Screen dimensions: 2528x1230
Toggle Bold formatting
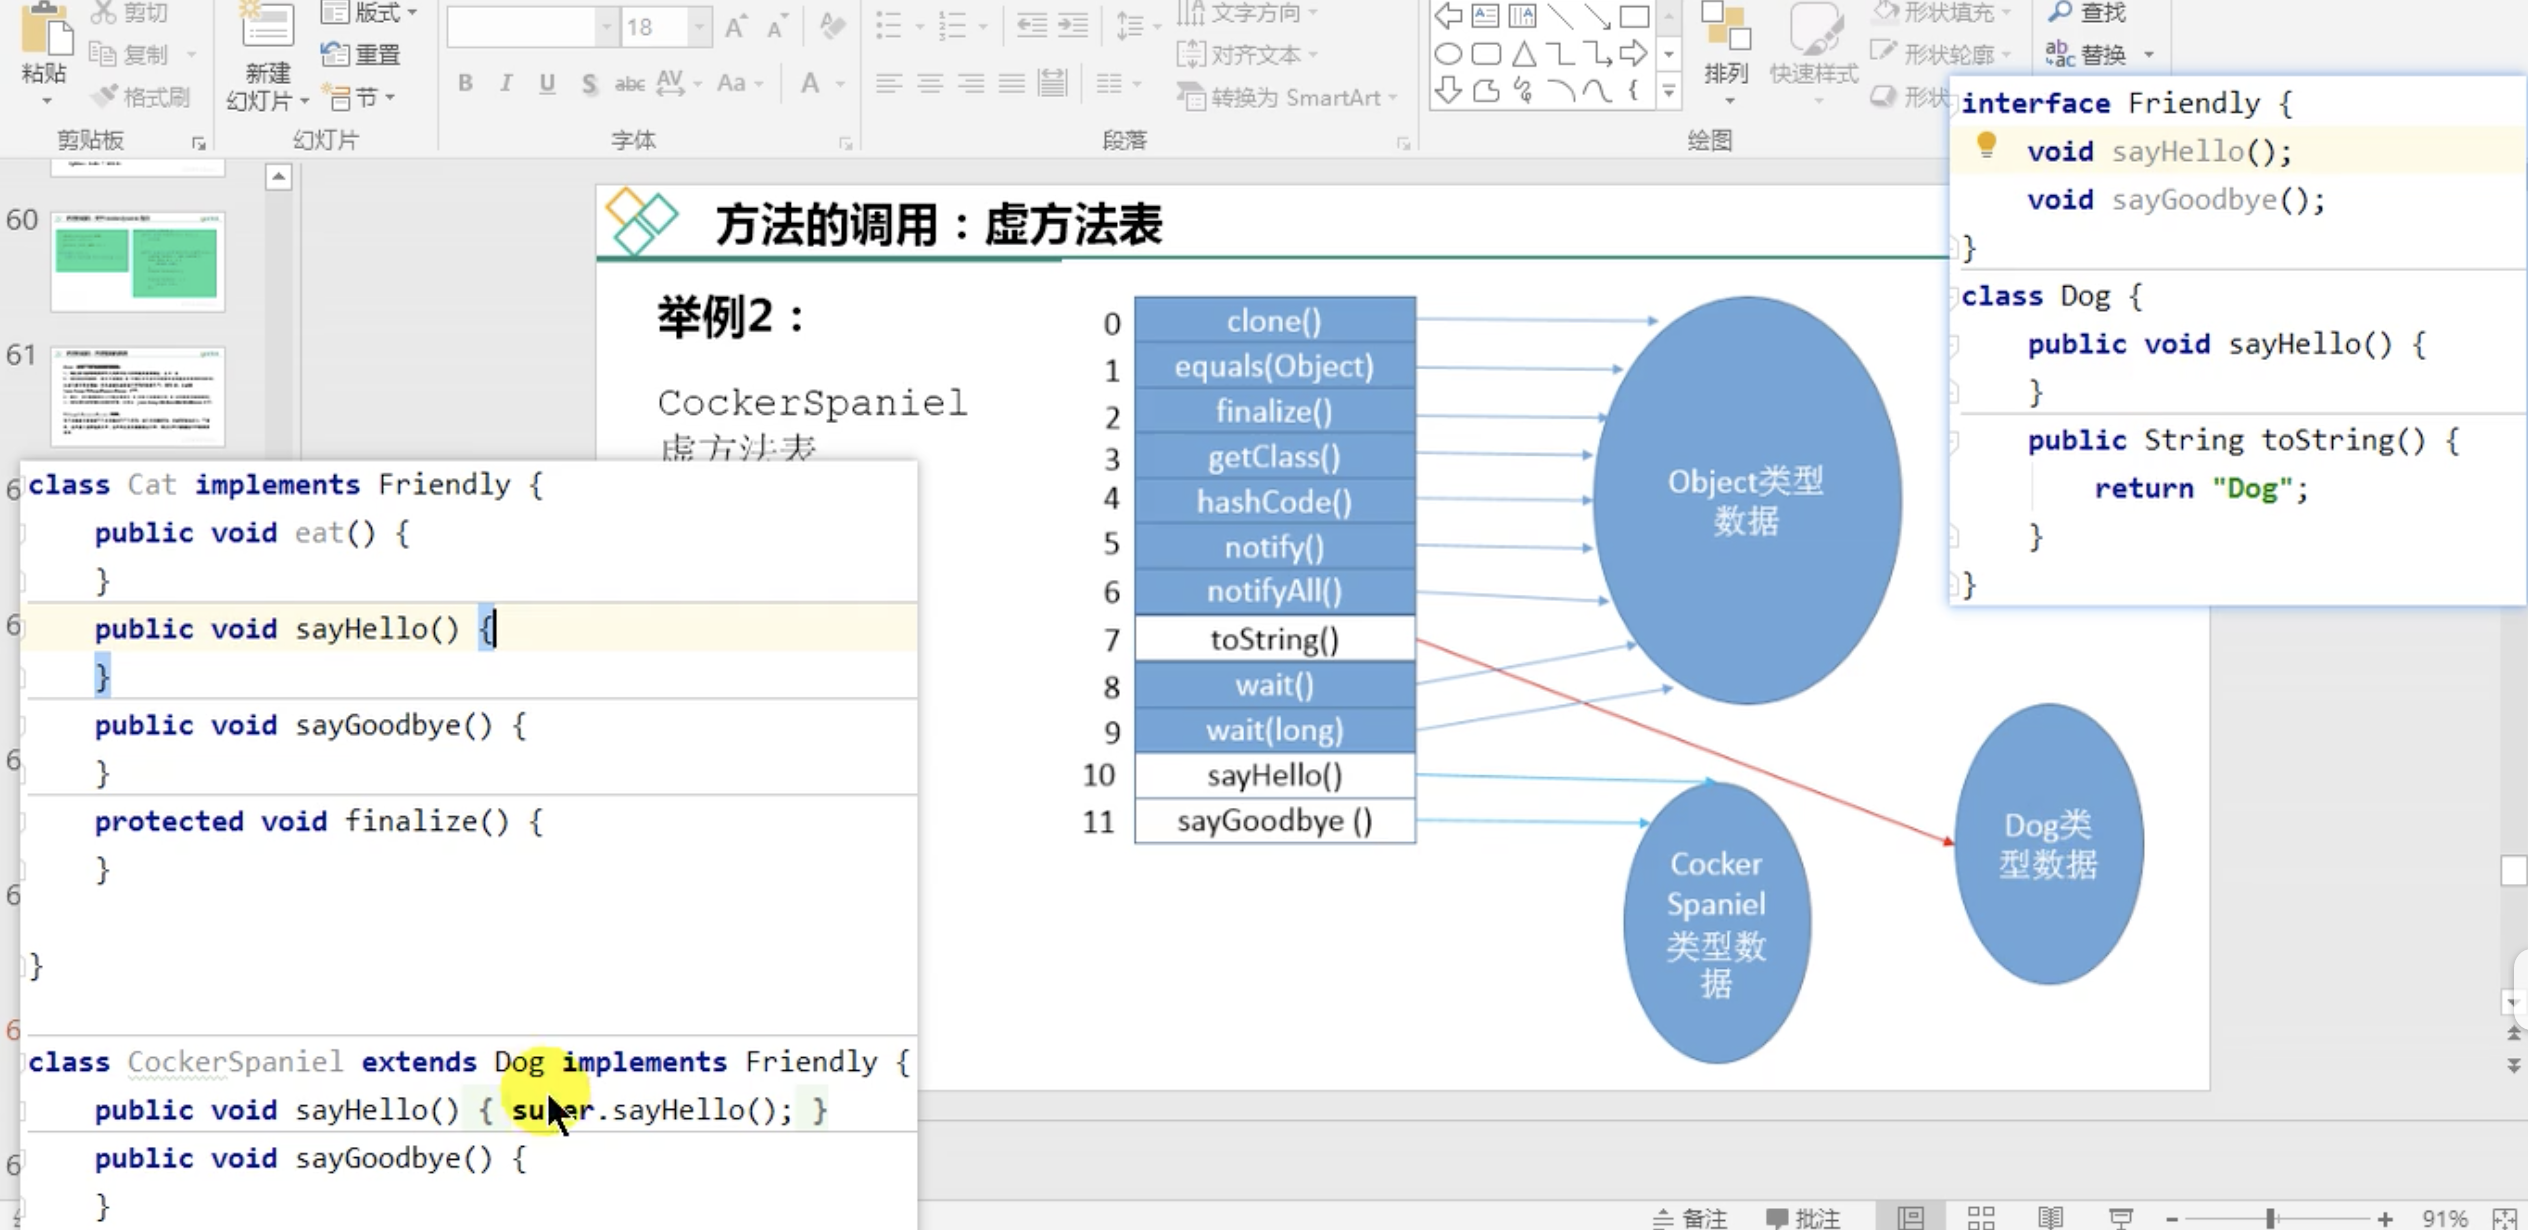pos(465,83)
